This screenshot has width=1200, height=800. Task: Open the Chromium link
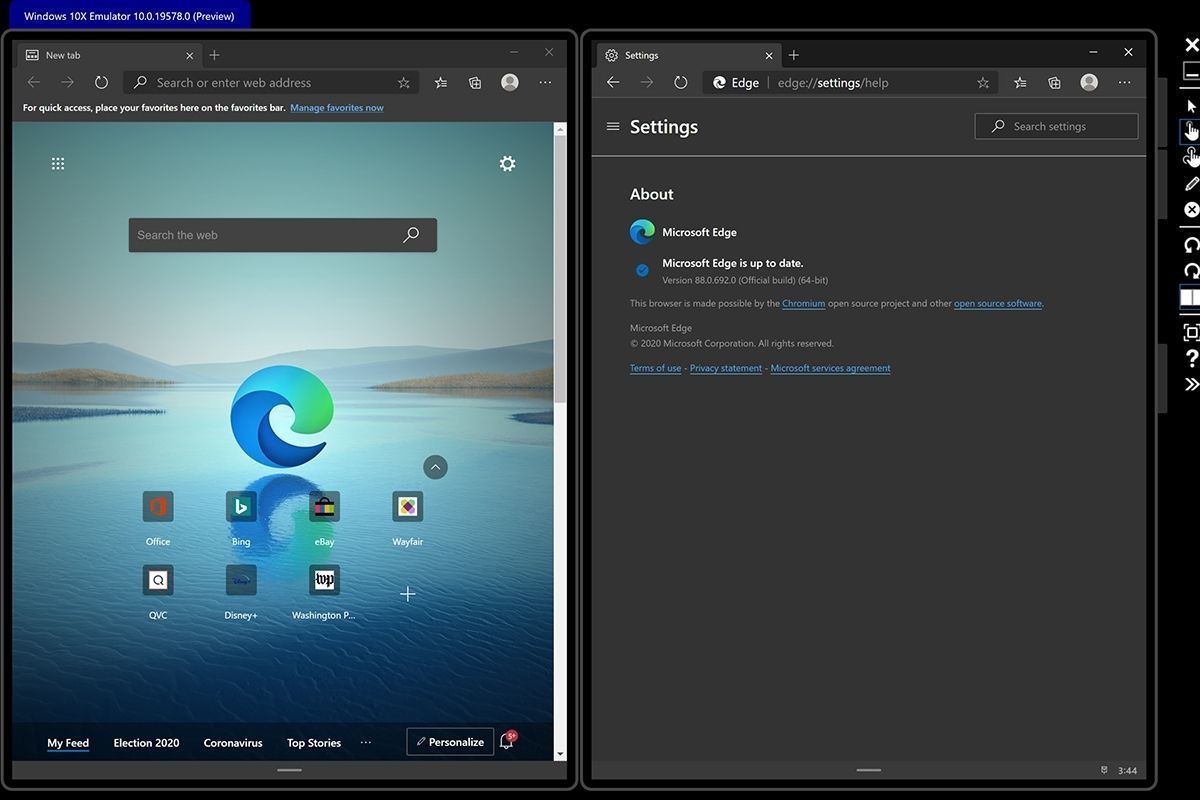click(x=804, y=303)
